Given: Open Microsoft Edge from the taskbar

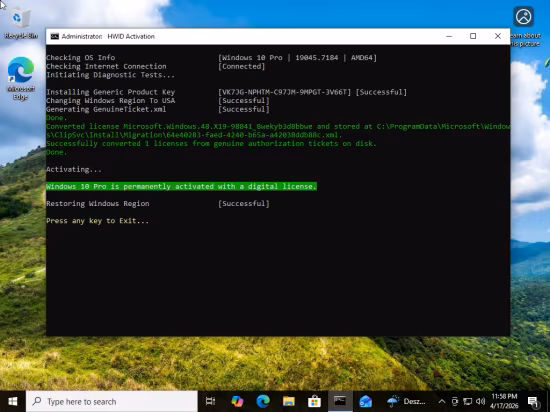Looking at the screenshot, I should [x=263, y=401].
